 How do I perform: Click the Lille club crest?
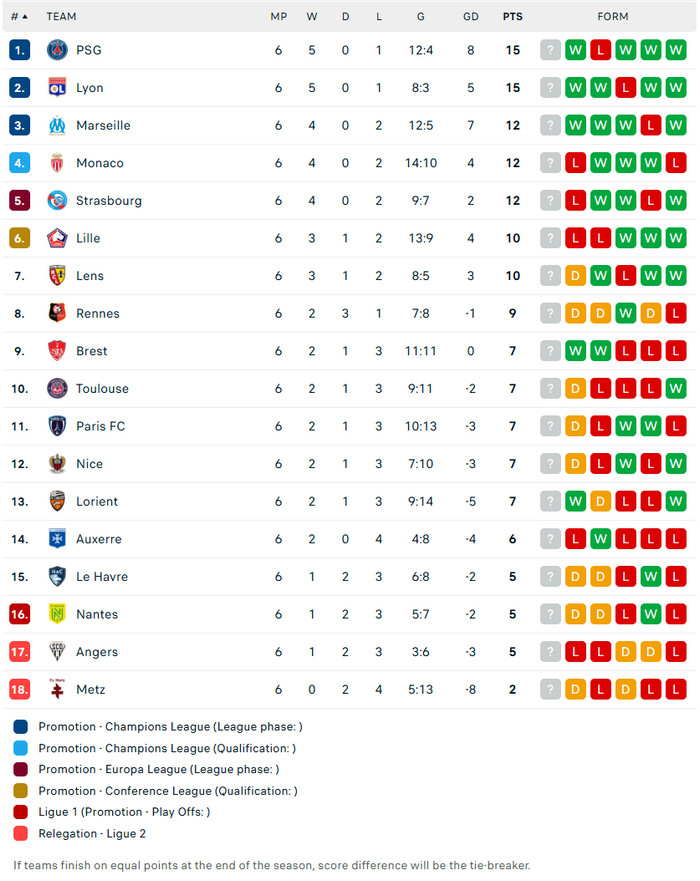point(57,238)
